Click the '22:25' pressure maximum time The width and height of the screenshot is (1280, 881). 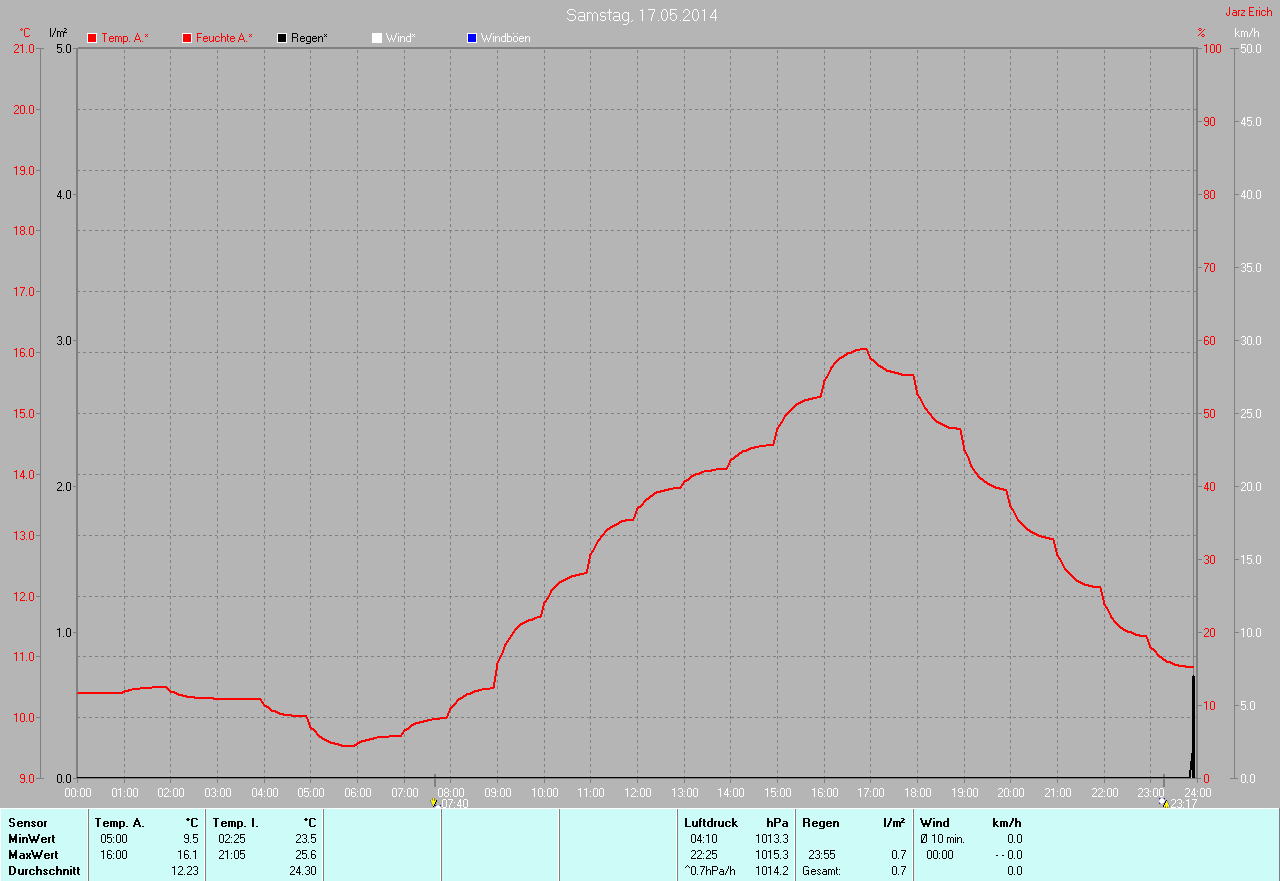click(x=704, y=855)
